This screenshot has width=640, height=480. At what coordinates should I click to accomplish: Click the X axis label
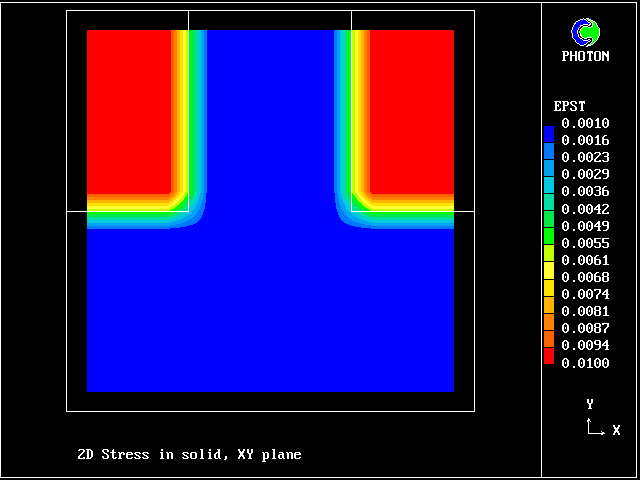click(616, 430)
